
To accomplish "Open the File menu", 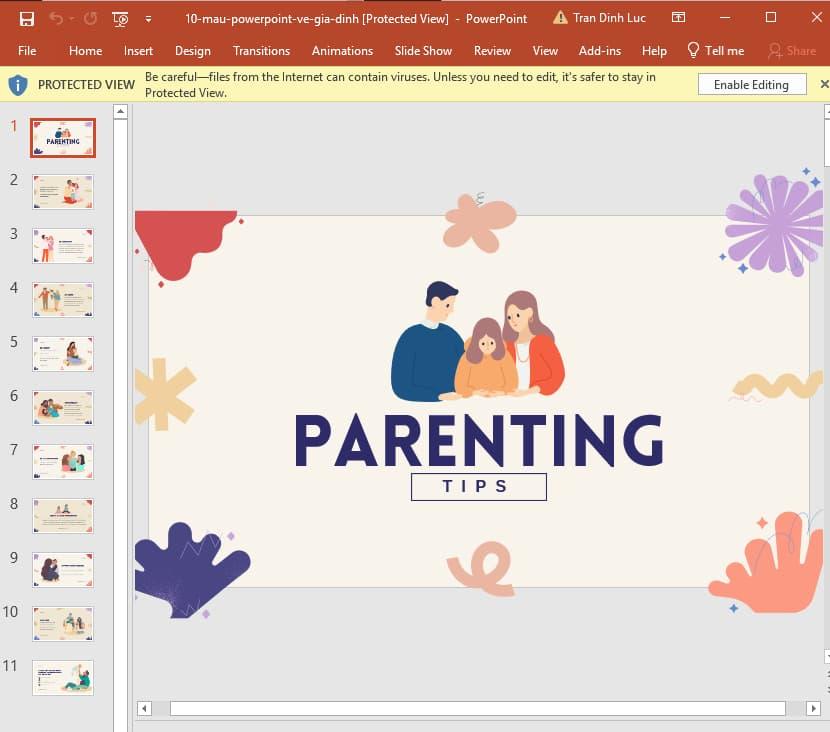I will pyautogui.click(x=27, y=51).
